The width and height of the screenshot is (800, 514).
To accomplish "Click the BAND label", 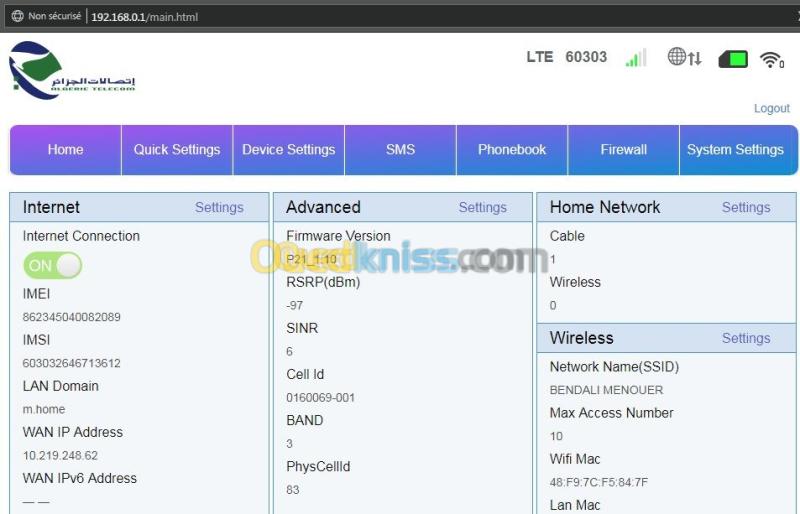I will click(305, 421).
